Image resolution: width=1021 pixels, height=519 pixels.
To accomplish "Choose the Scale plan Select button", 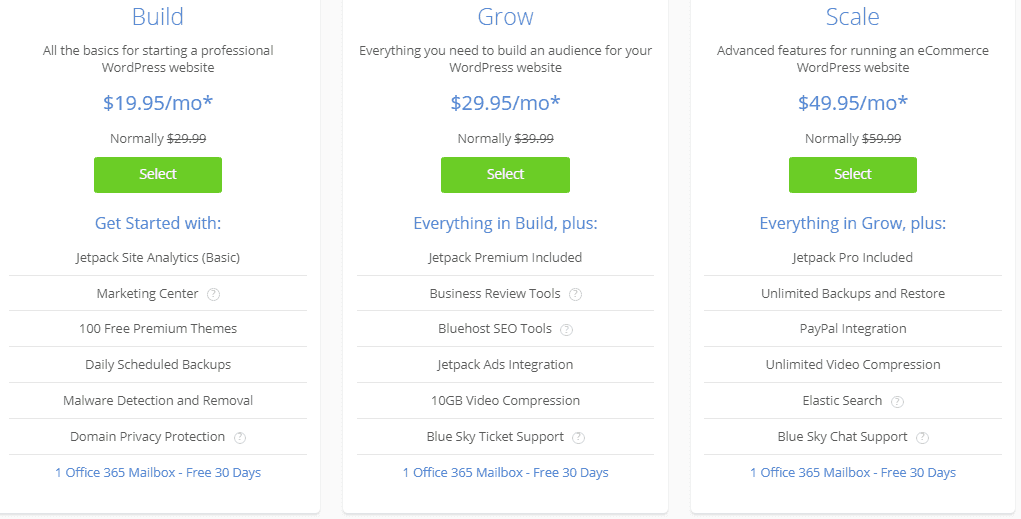I will (x=852, y=174).
